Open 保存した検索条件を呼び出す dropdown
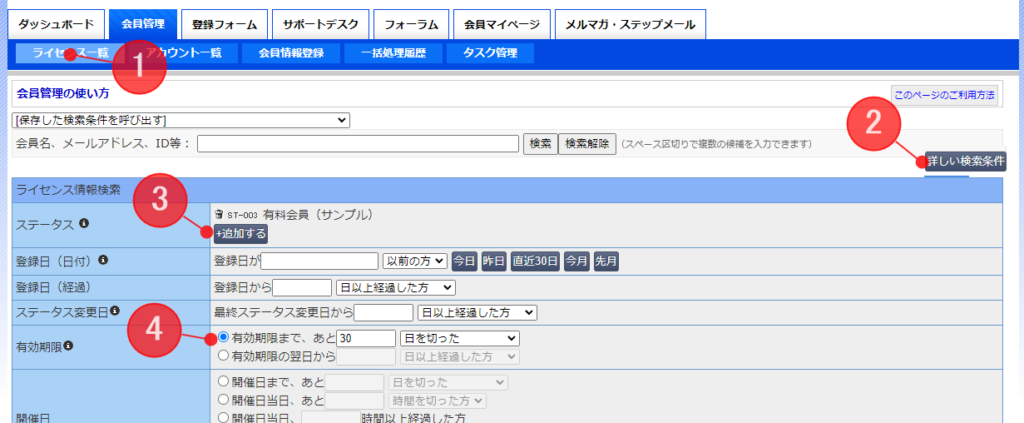The height and width of the screenshot is (423, 1024). (181, 120)
